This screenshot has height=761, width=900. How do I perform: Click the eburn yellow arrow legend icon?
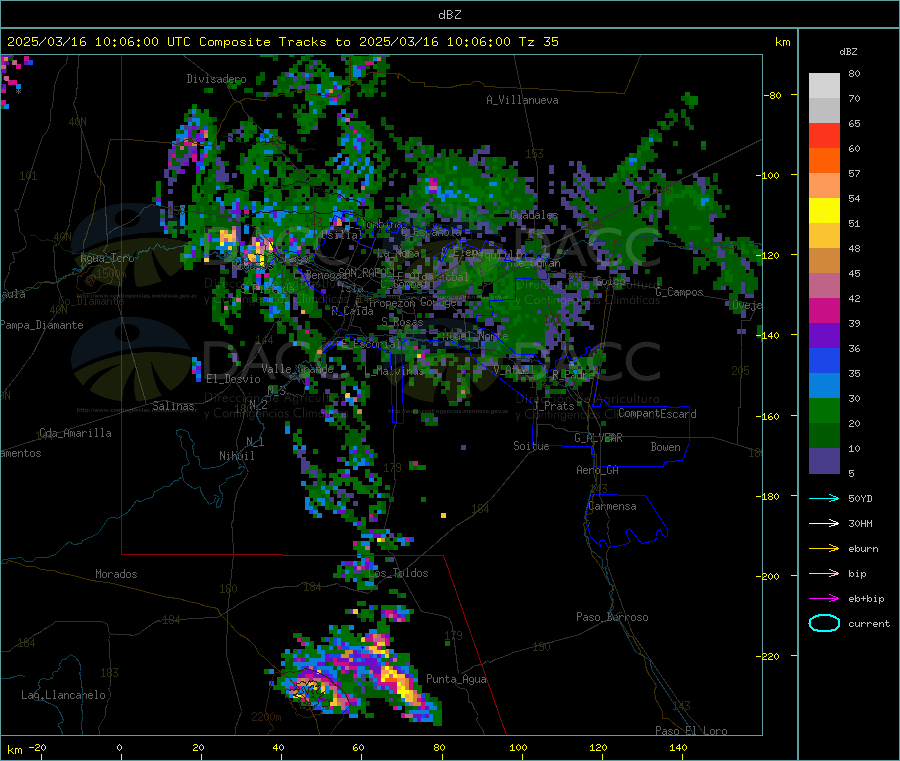coord(824,549)
